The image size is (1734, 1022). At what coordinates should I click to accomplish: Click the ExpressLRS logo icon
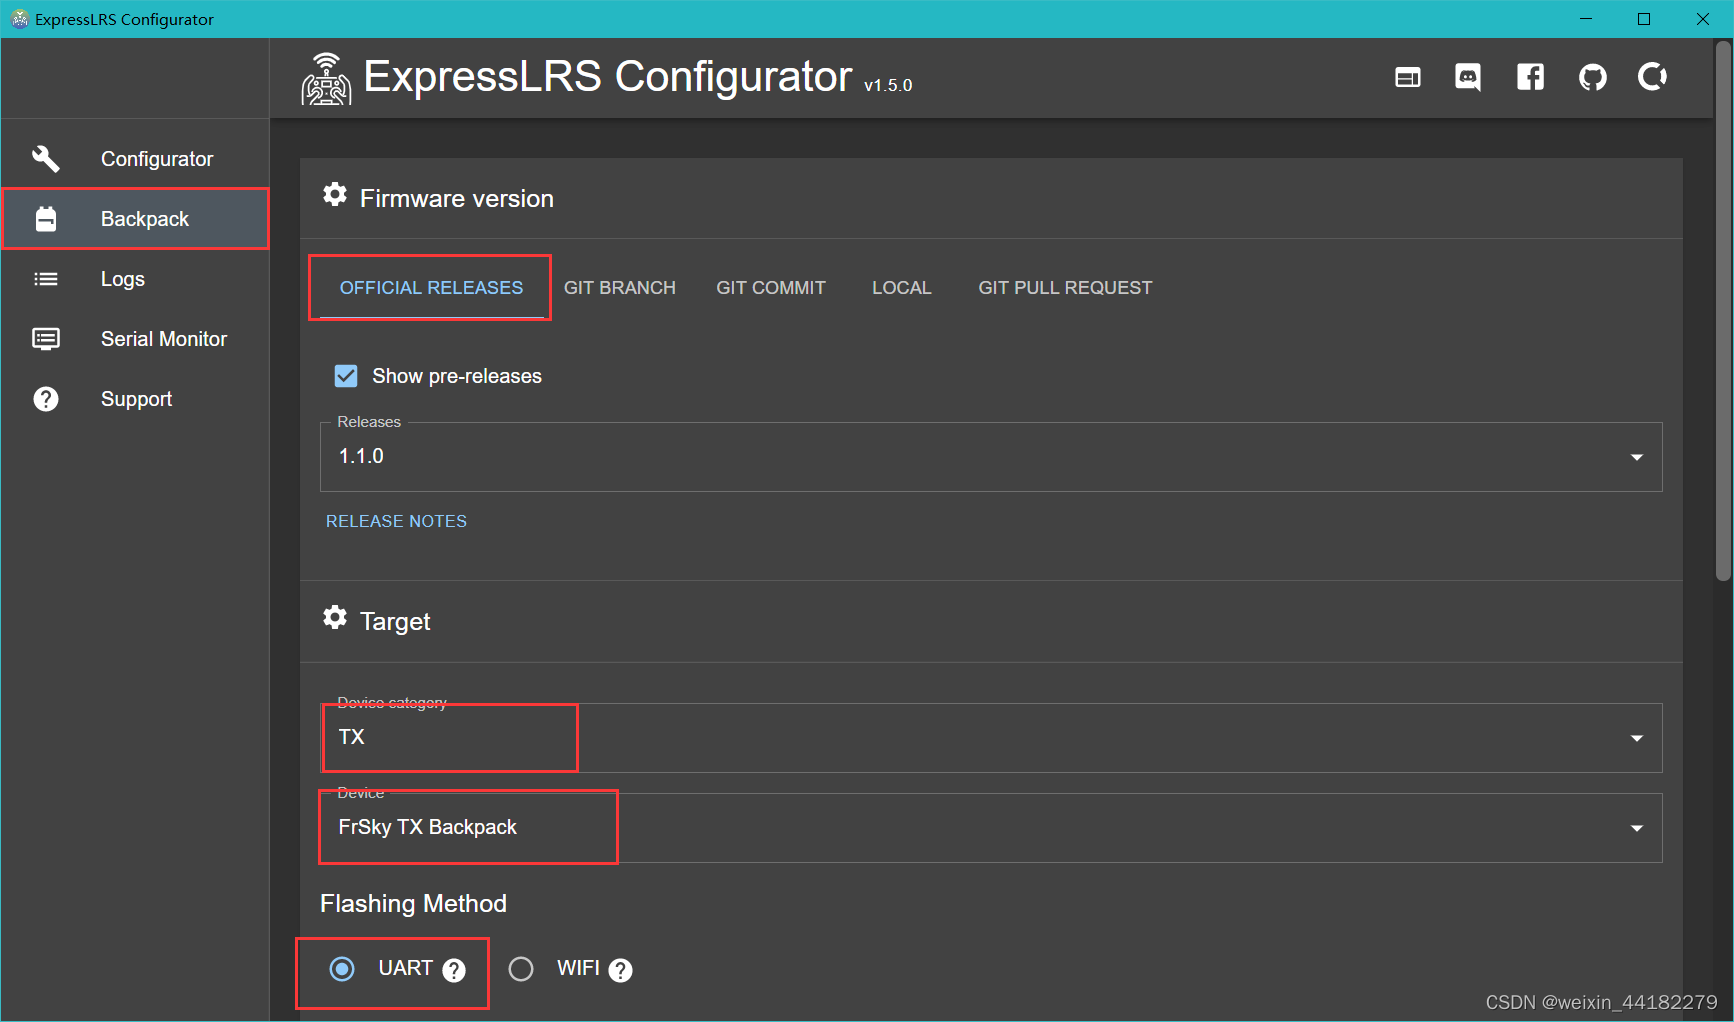point(326,79)
